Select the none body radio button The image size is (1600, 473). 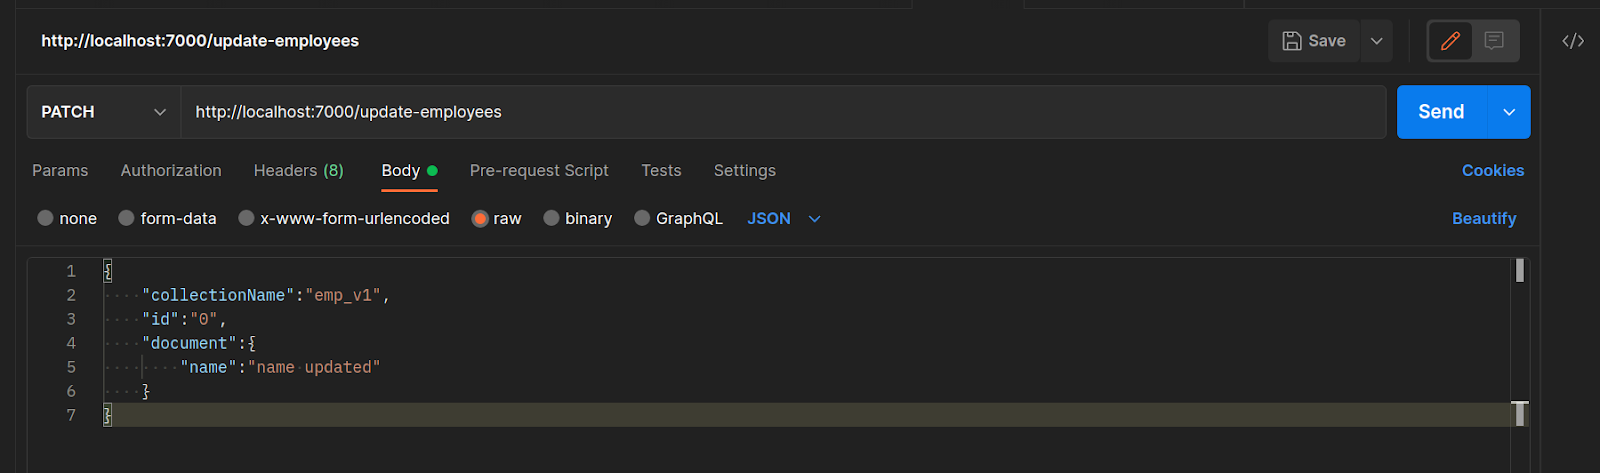(x=45, y=218)
